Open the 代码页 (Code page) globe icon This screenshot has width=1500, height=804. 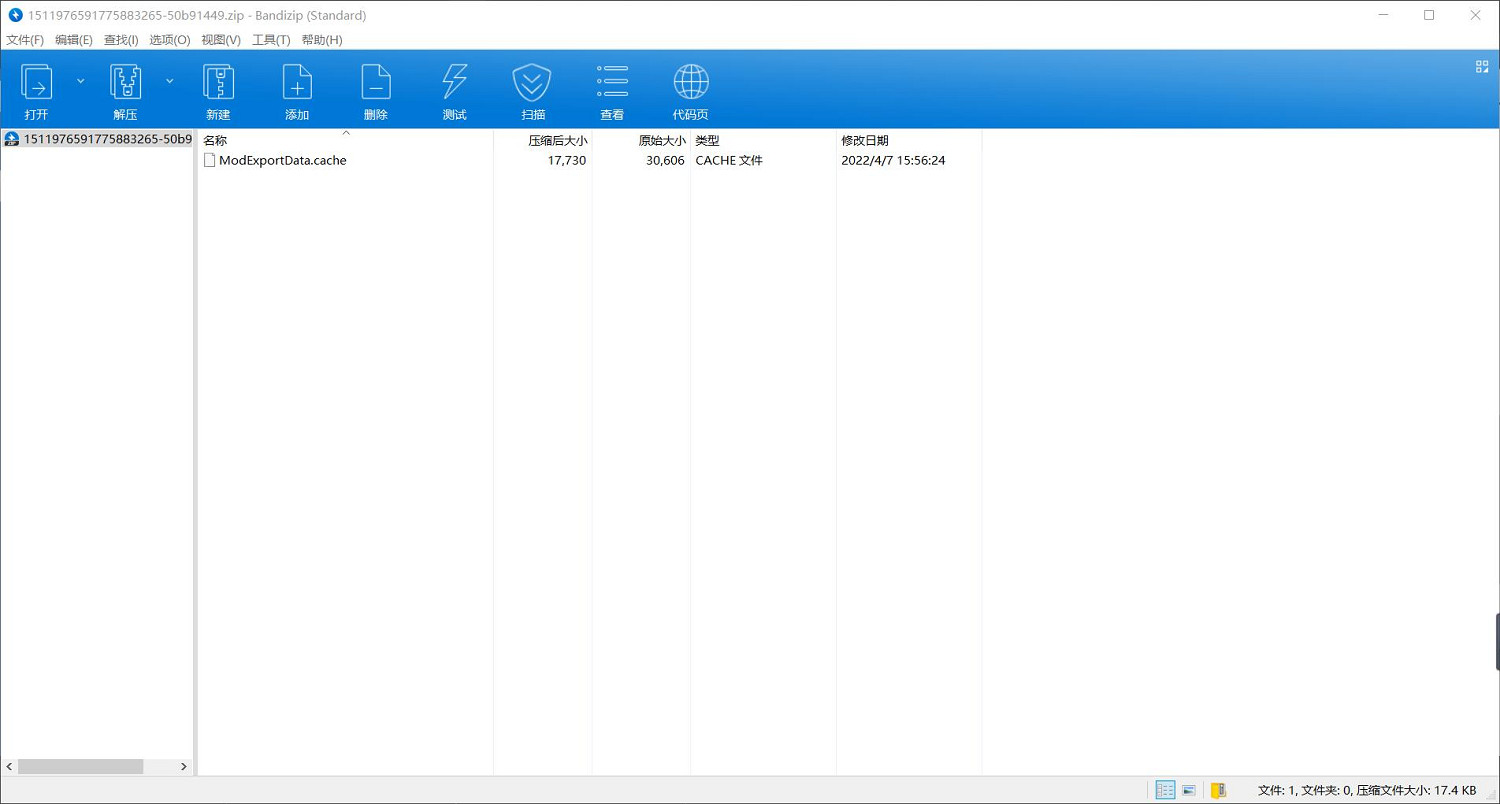coord(690,91)
